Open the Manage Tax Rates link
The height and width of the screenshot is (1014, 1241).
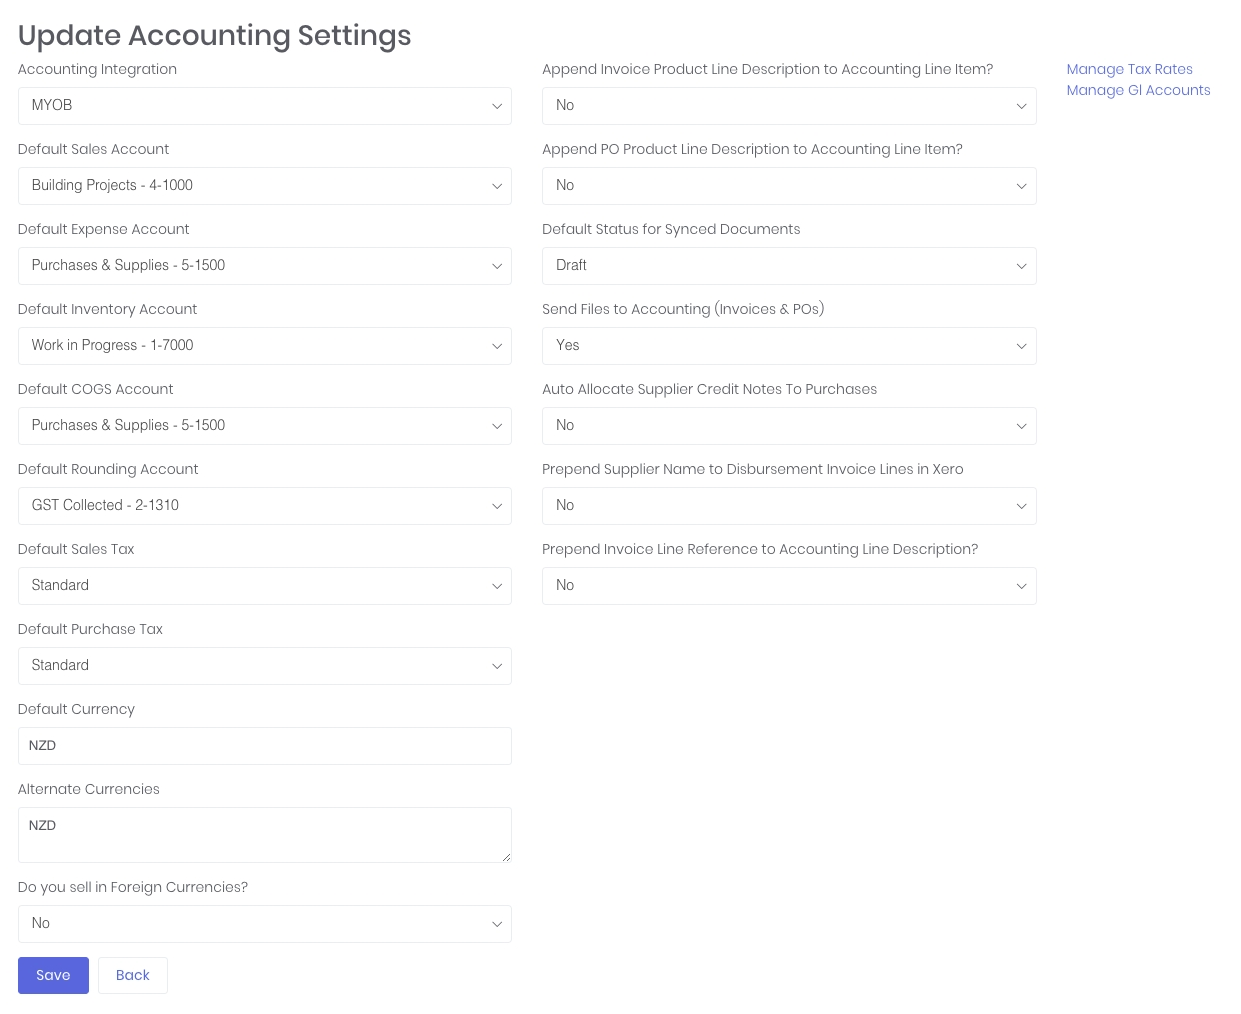pyautogui.click(x=1129, y=69)
